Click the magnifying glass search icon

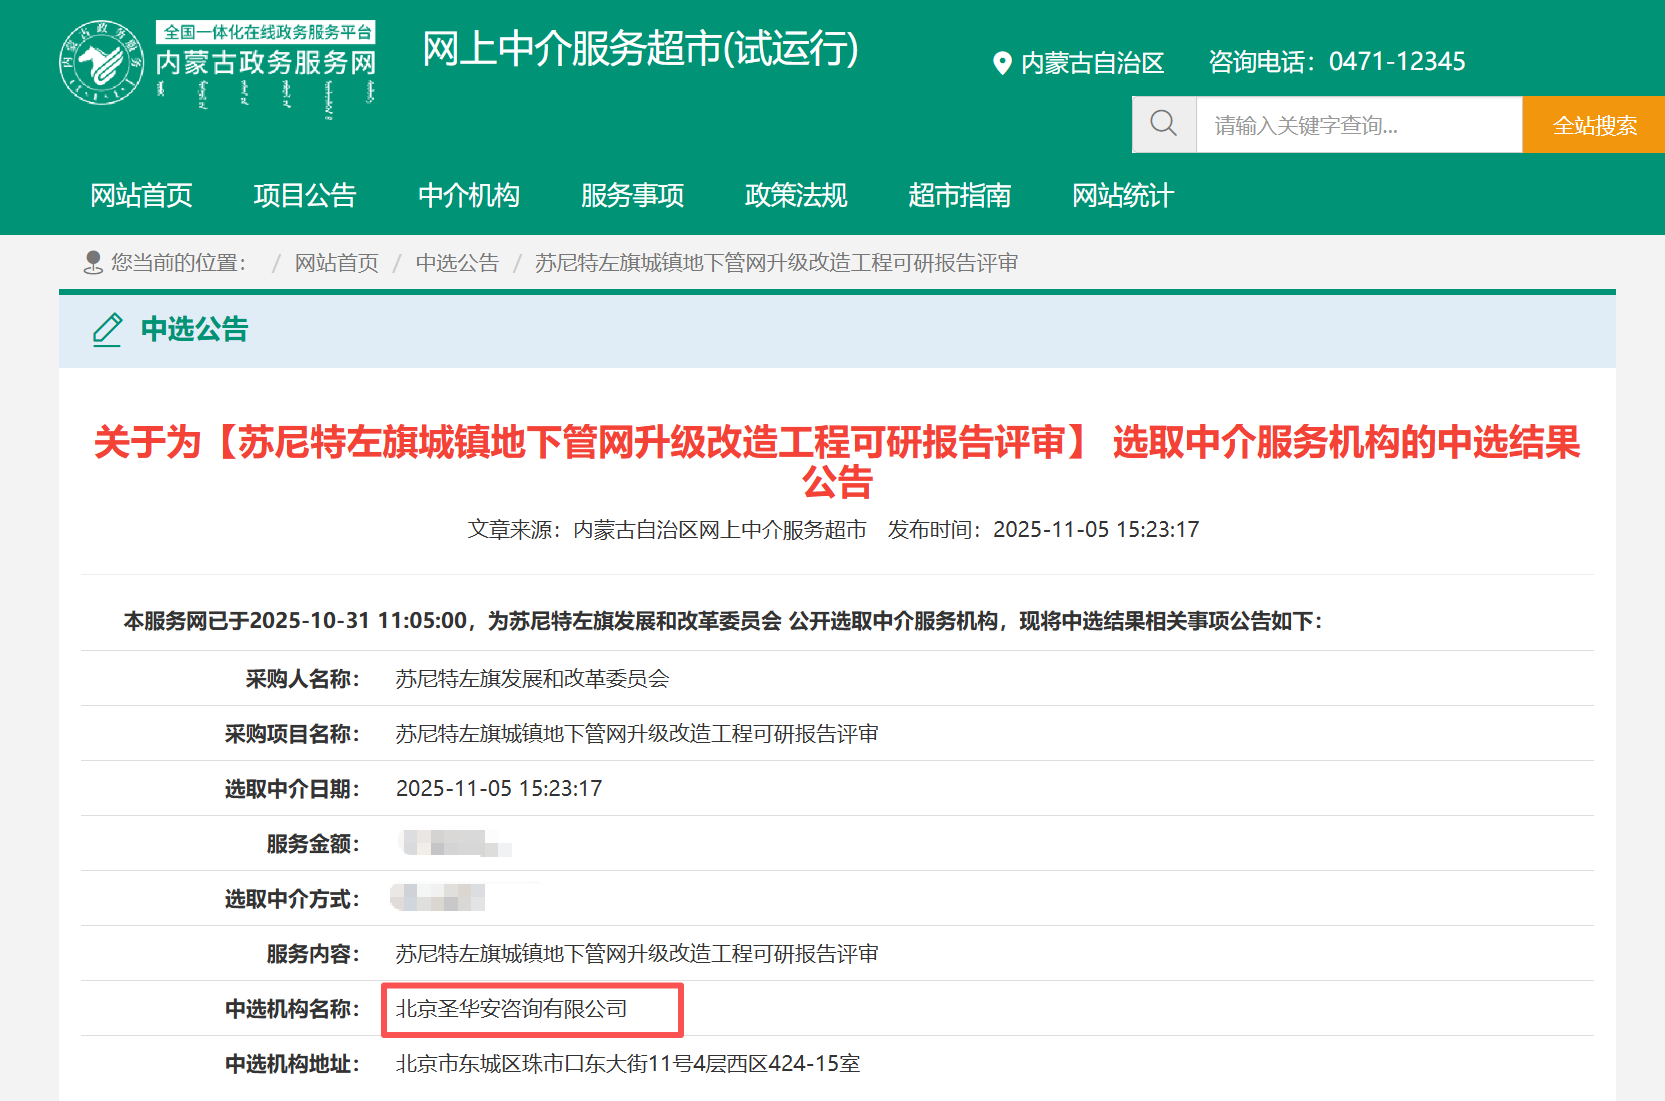click(x=1163, y=123)
